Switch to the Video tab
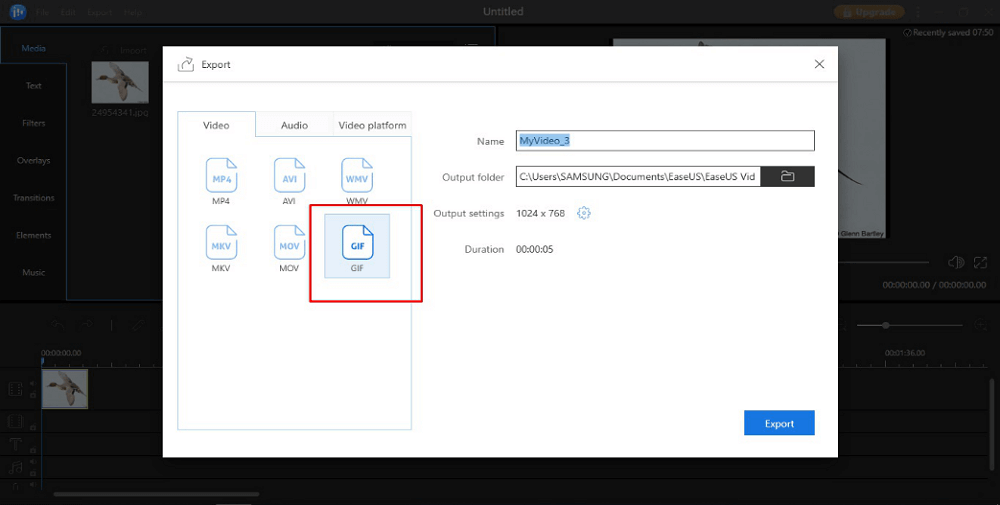Image resolution: width=1000 pixels, height=505 pixels. [216, 125]
